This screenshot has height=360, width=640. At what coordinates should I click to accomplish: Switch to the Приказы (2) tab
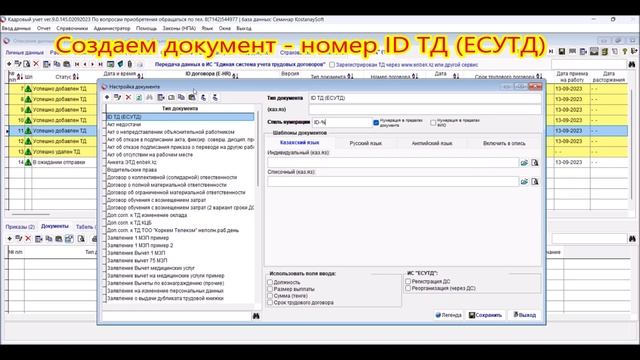pyautogui.click(x=20, y=227)
